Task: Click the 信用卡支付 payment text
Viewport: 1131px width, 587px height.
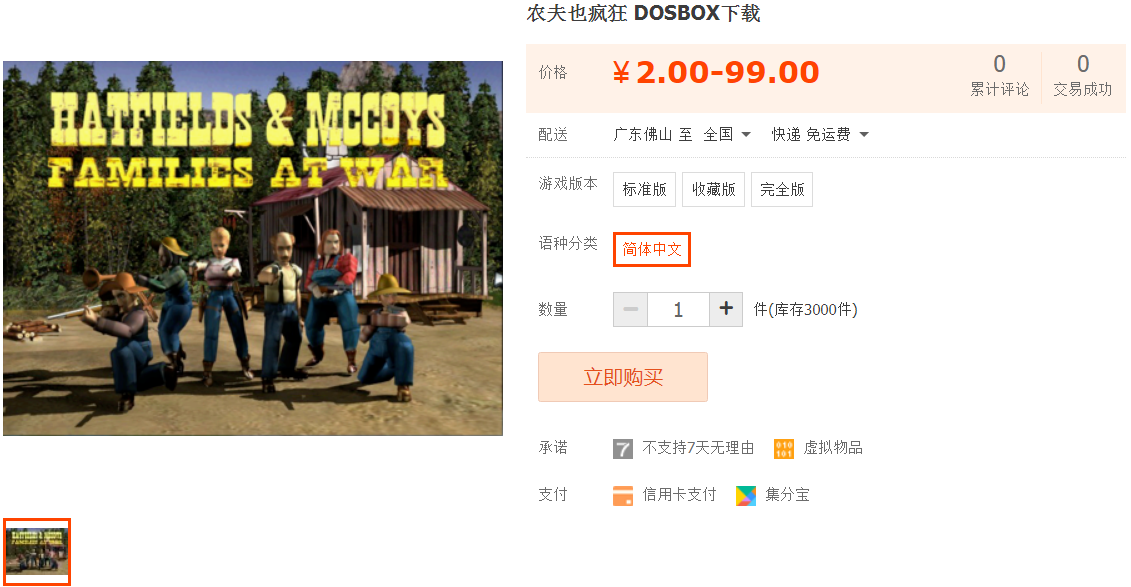Action: [x=679, y=495]
